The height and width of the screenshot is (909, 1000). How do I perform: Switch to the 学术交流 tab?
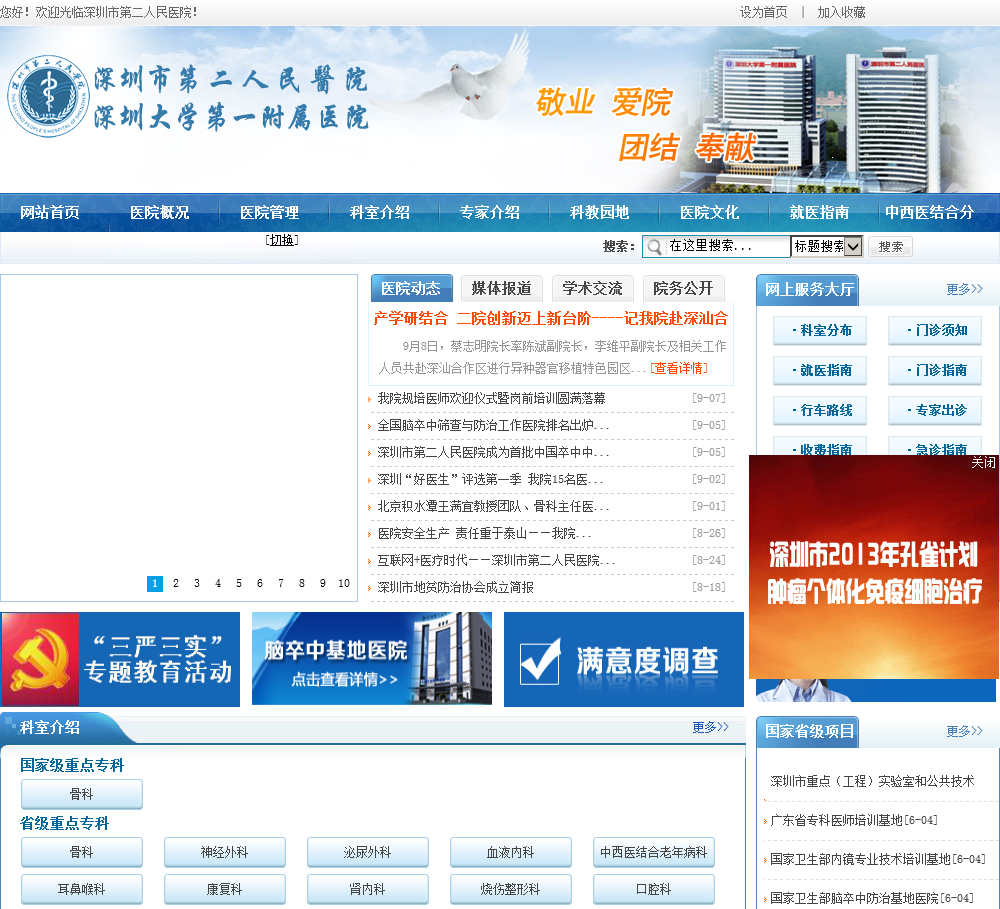pos(592,288)
